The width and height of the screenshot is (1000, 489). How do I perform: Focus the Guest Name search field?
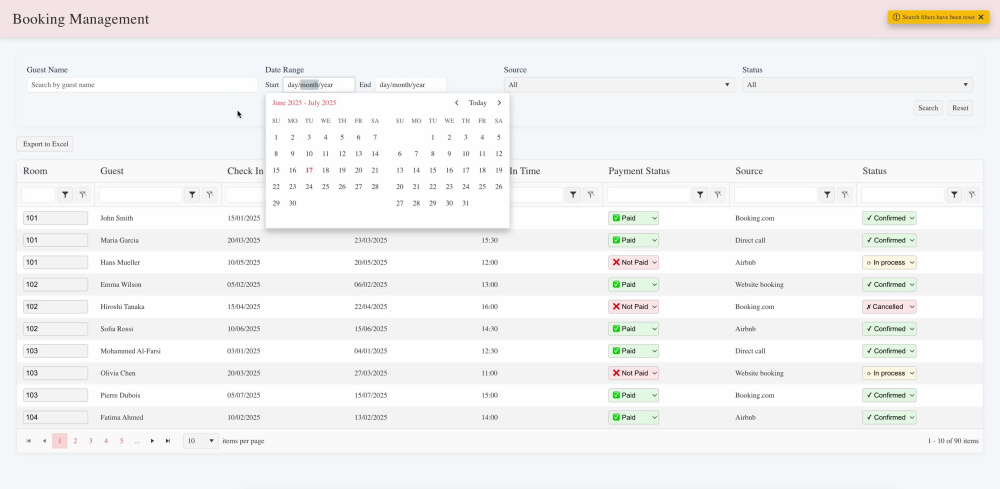point(142,85)
